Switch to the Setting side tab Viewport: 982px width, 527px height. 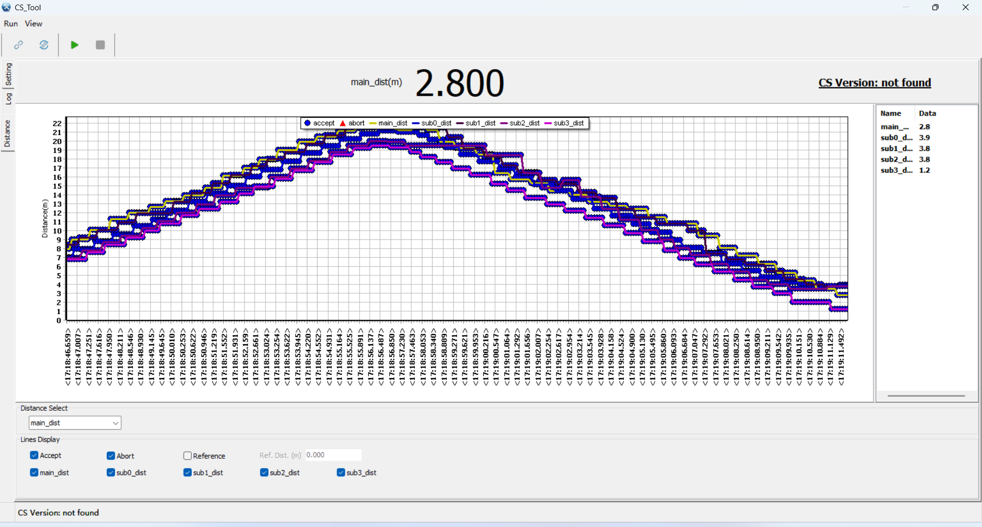coord(8,75)
